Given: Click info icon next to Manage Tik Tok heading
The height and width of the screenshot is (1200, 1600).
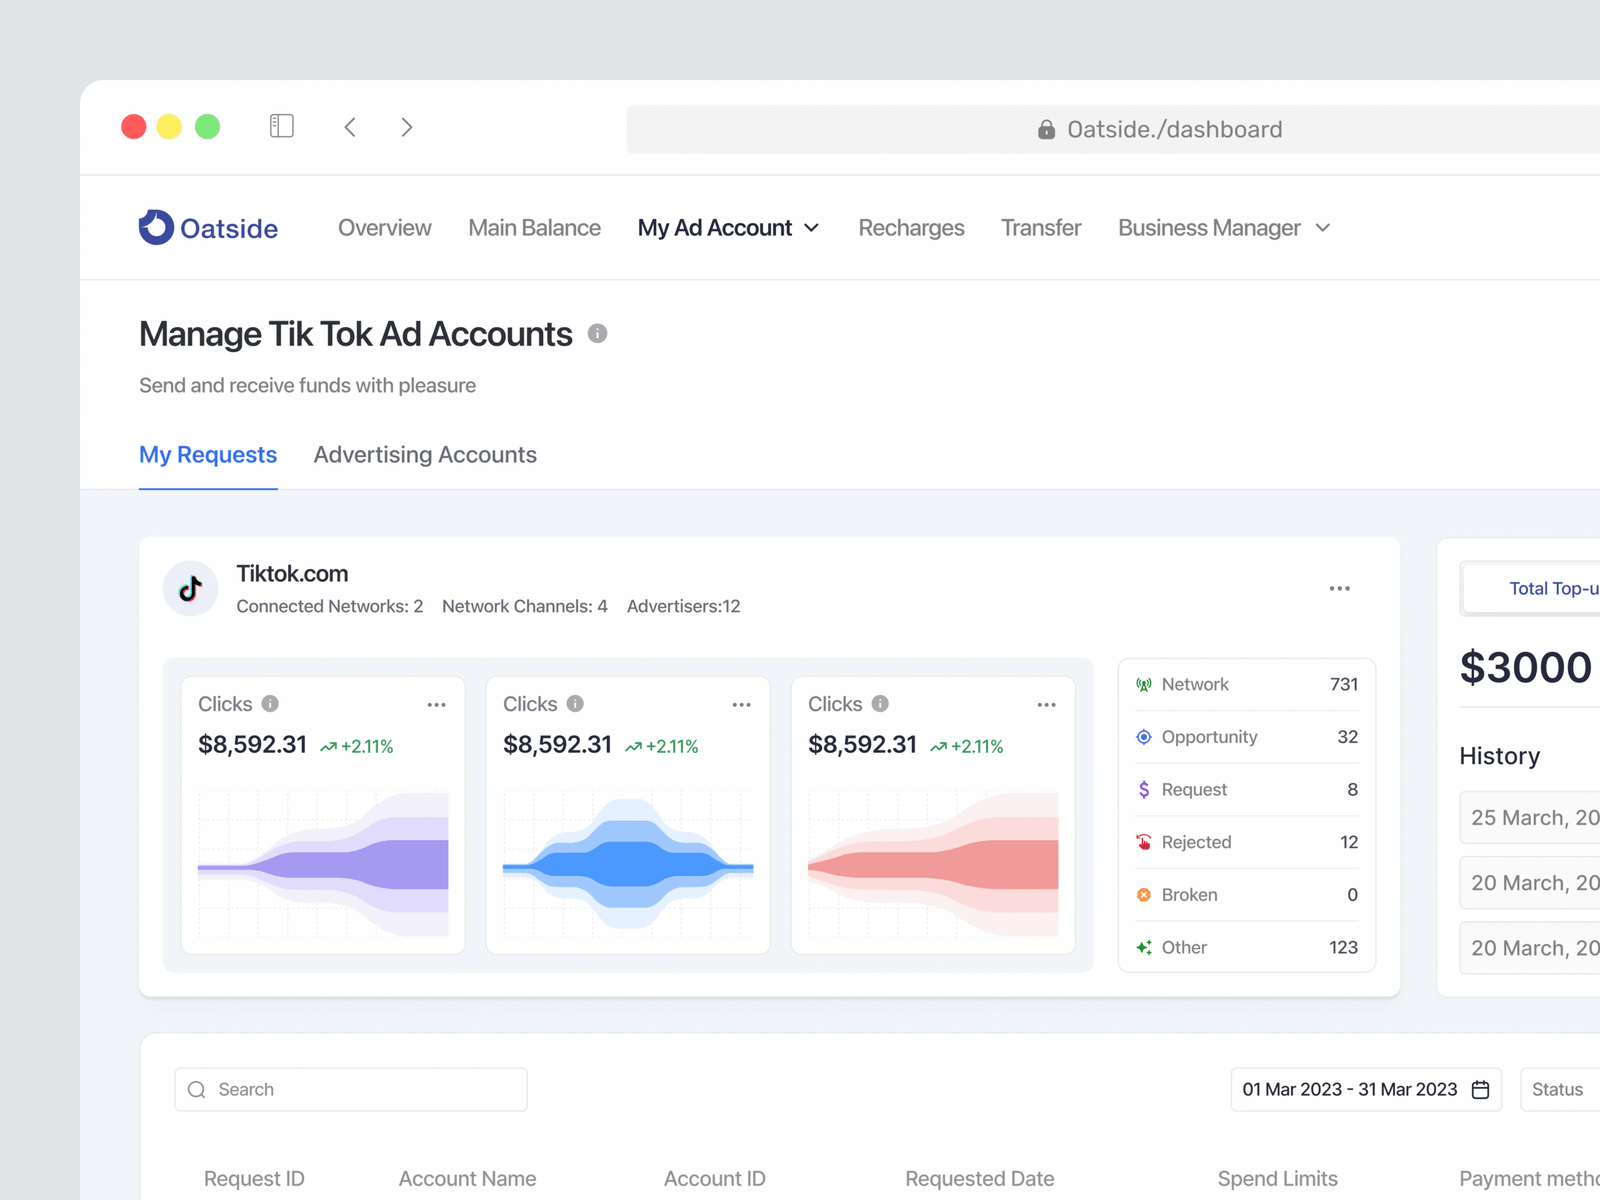Looking at the screenshot, I should tap(597, 334).
